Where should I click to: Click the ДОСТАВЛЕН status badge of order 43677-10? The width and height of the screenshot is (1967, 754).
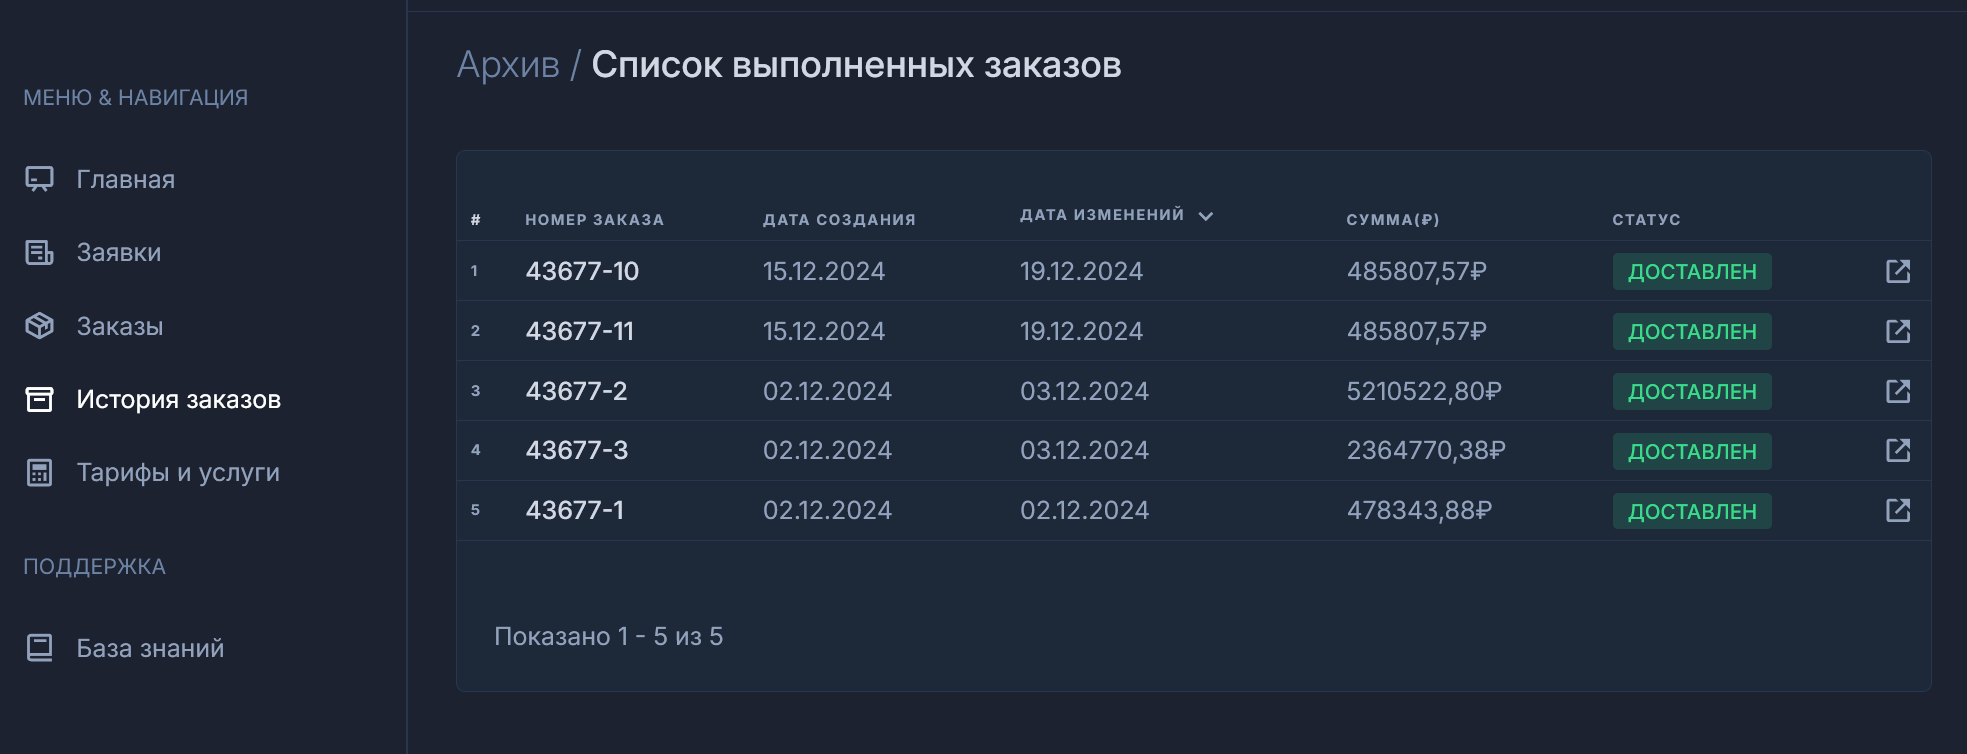click(1691, 272)
